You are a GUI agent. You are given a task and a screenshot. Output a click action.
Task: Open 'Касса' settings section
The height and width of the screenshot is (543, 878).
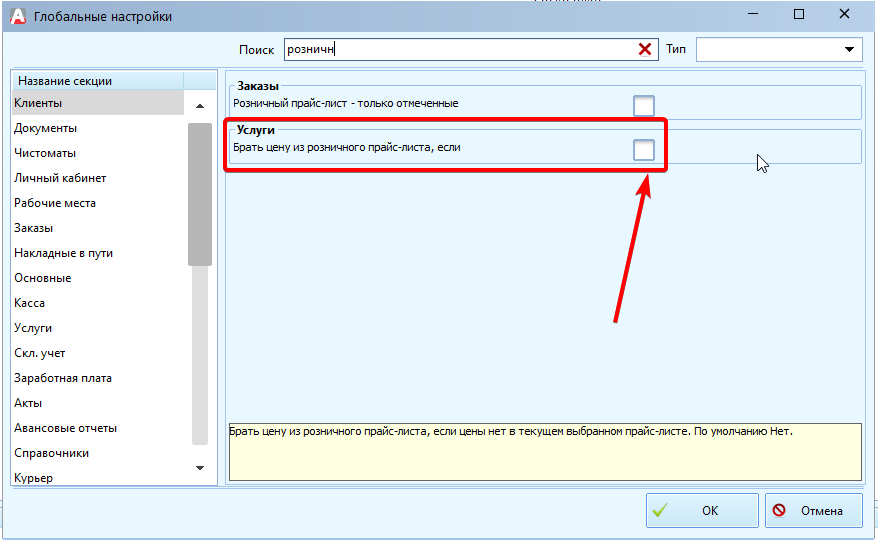[29, 303]
